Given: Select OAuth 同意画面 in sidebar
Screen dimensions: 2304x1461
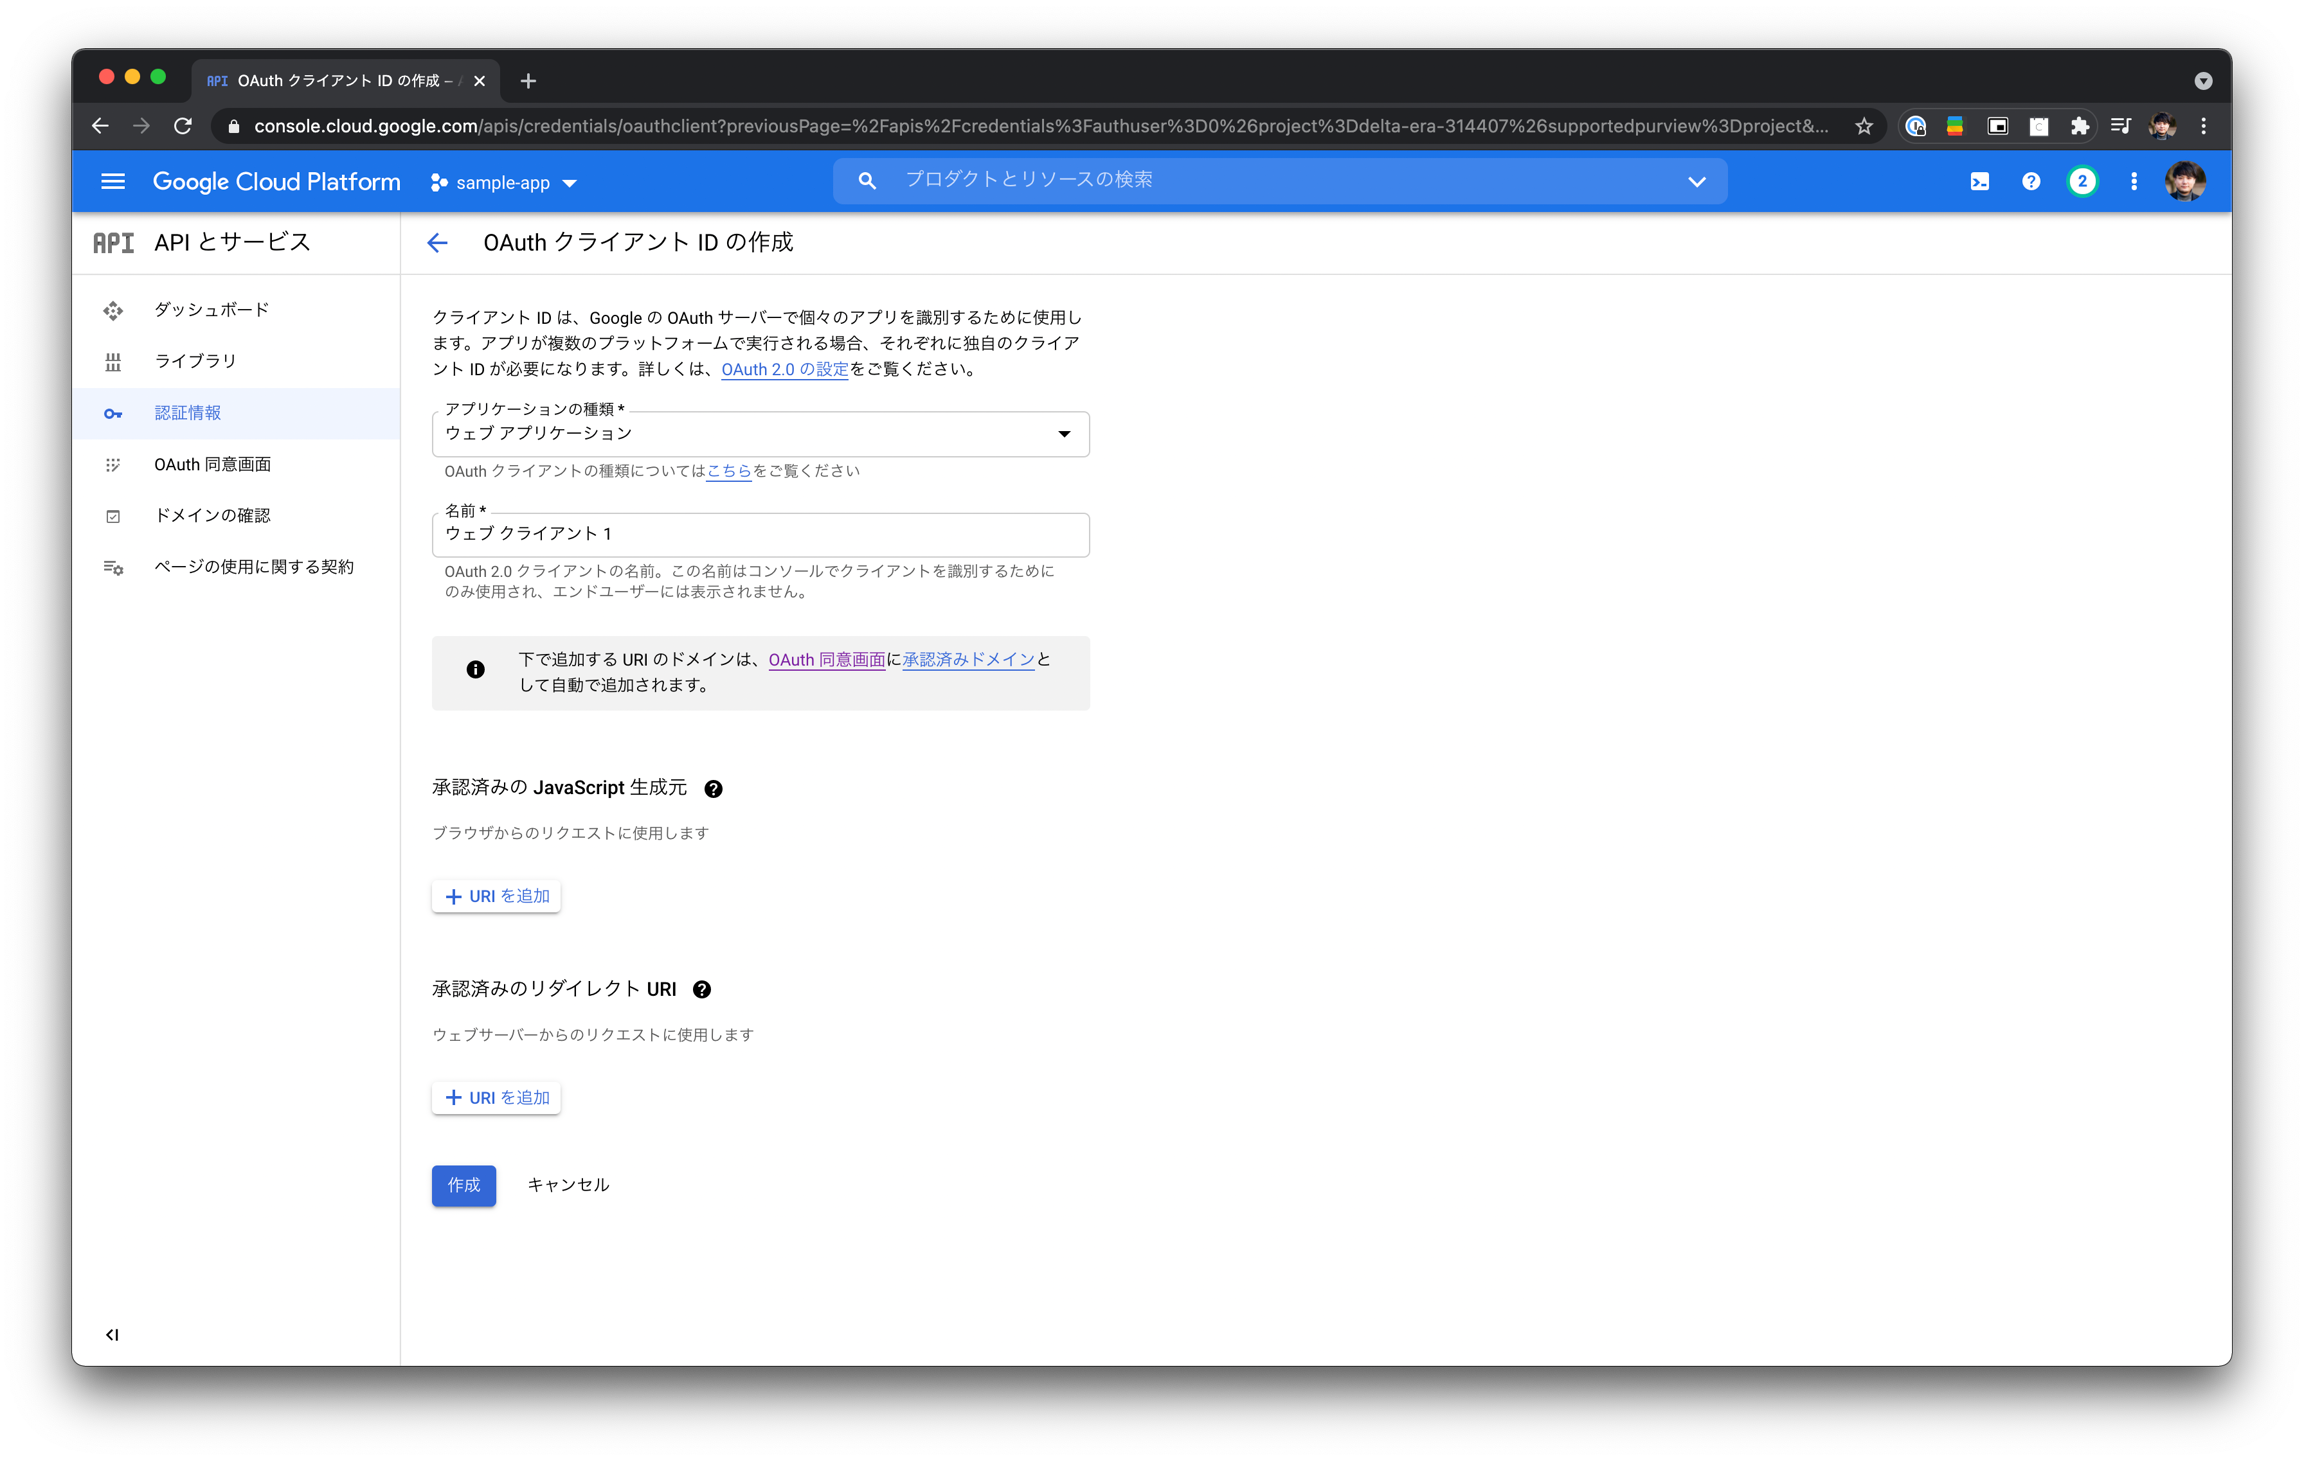Looking at the screenshot, I should click(212, 465).
